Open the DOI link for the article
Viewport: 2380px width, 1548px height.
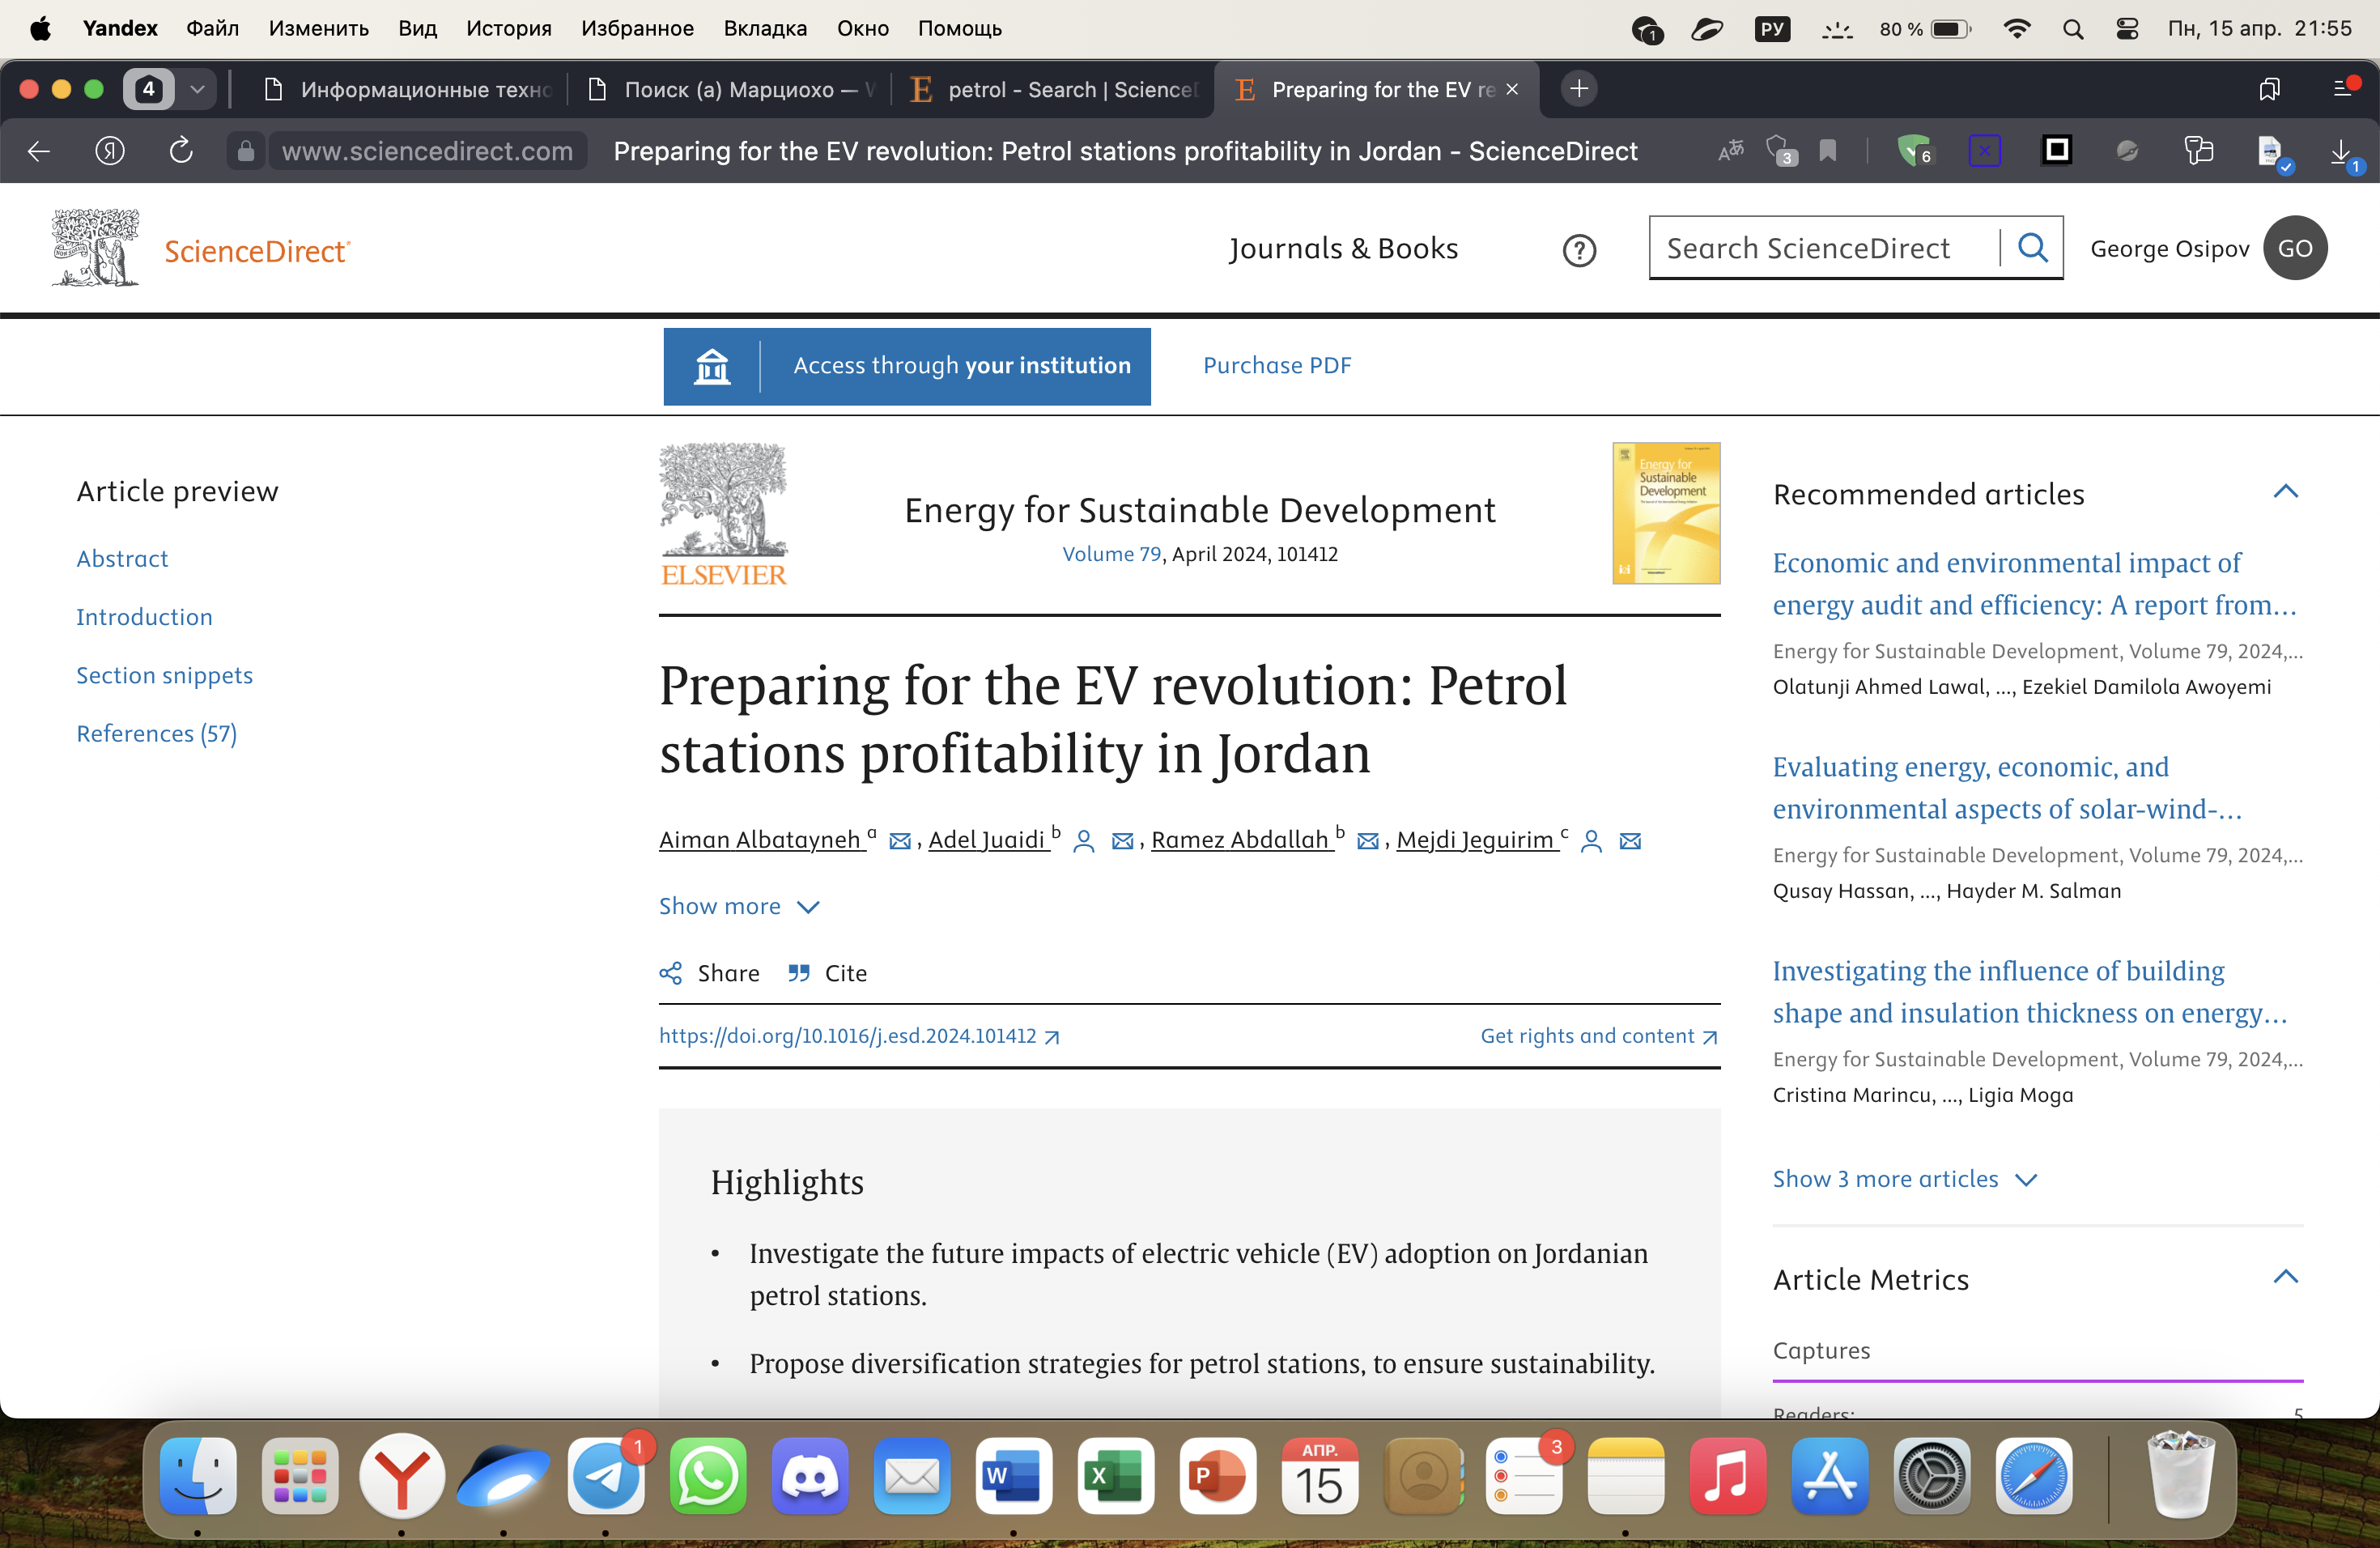click(x=858, y=1036)
